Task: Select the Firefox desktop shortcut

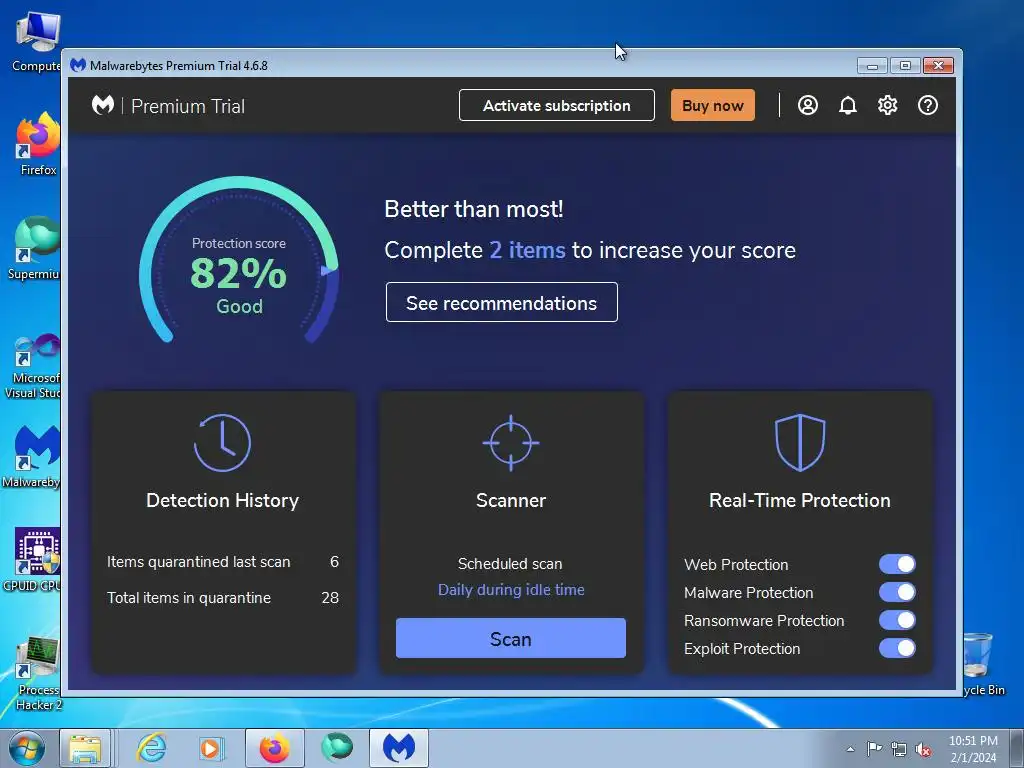Action: point(37,144)
